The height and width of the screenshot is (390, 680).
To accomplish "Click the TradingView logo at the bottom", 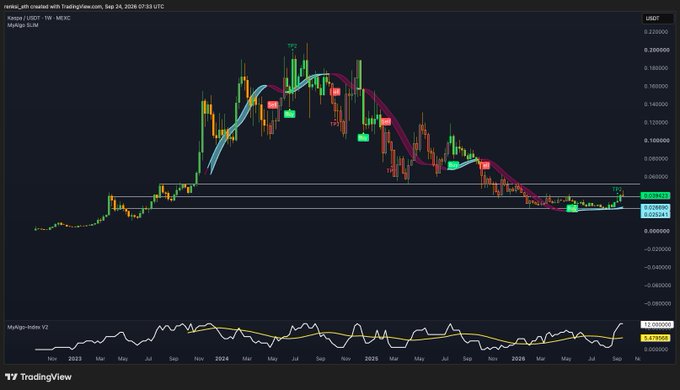I will coord(38,377).
